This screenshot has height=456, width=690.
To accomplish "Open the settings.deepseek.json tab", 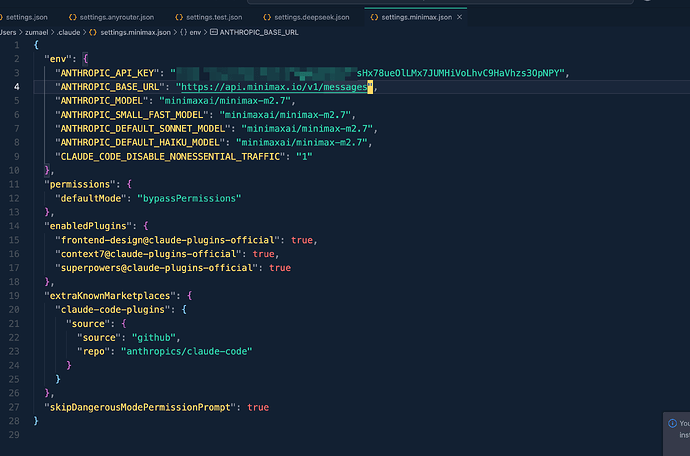I will [x=312, y=17].
